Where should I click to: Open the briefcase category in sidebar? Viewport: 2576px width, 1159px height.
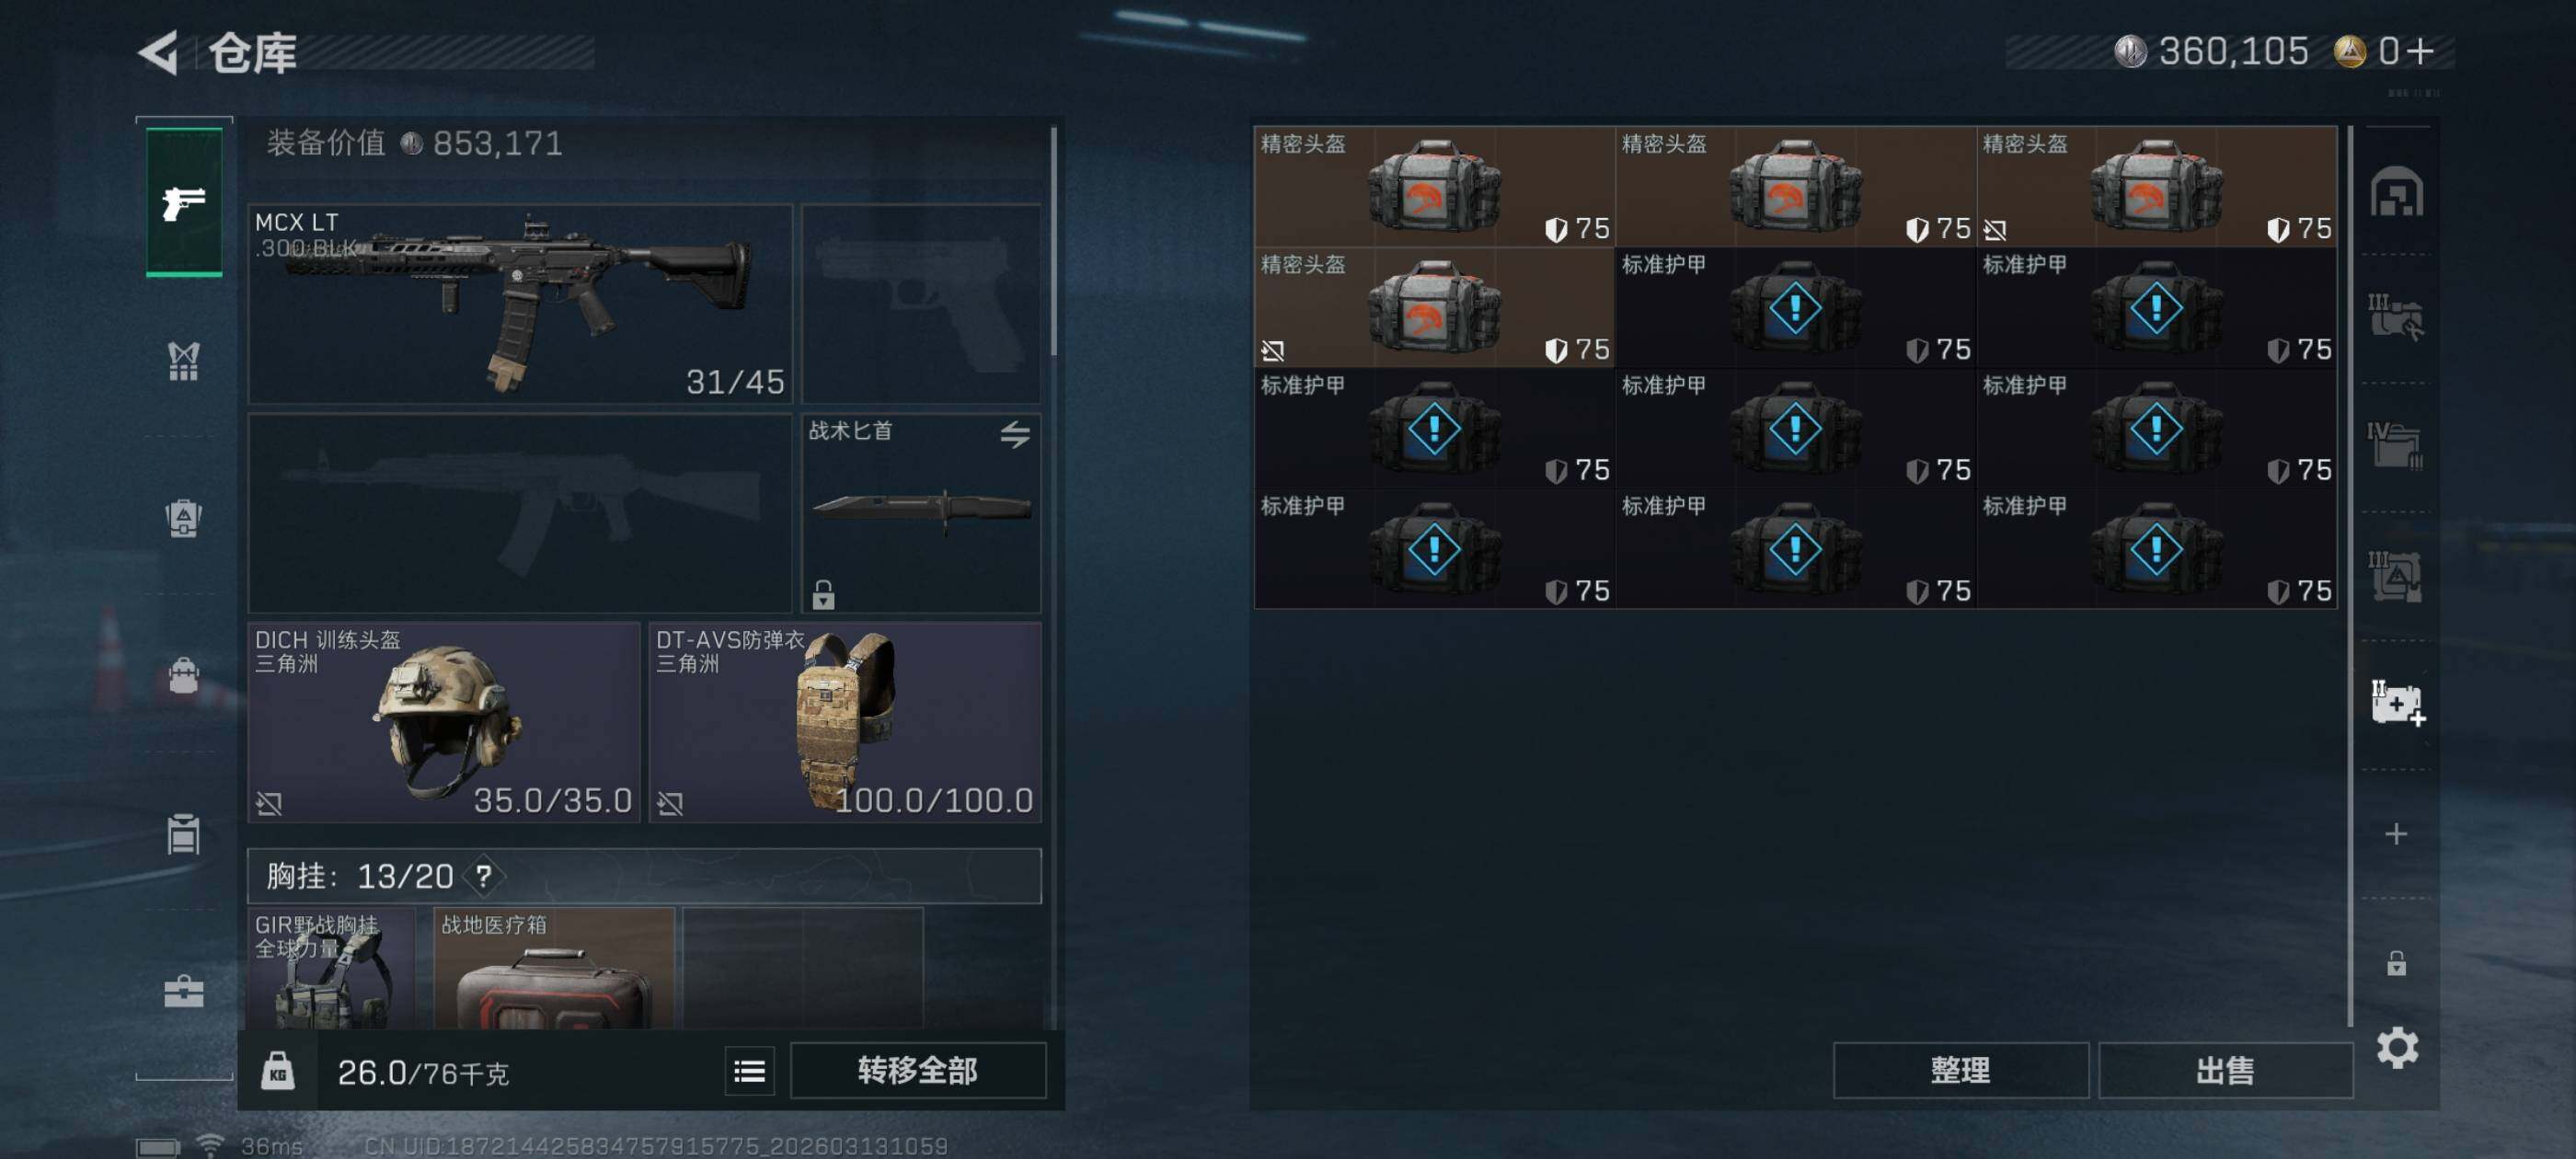(183, 991)
